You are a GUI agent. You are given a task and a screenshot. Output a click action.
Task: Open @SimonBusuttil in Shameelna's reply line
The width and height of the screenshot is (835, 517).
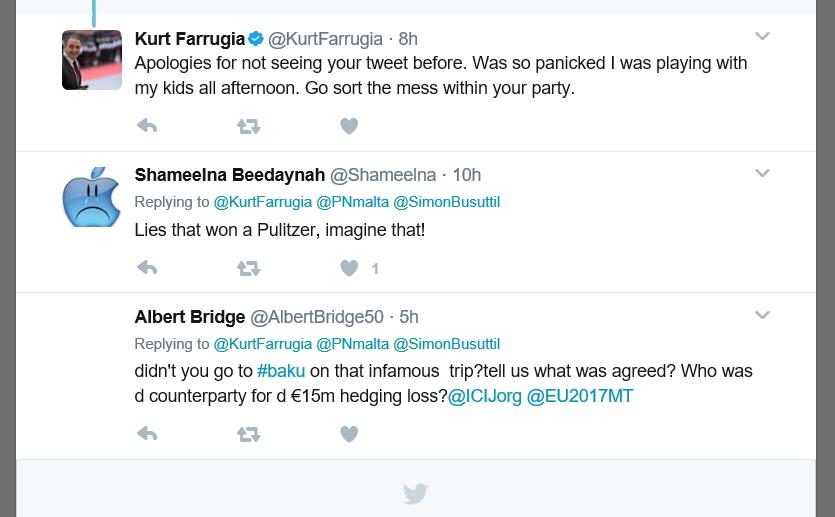(x=446, y=202)
